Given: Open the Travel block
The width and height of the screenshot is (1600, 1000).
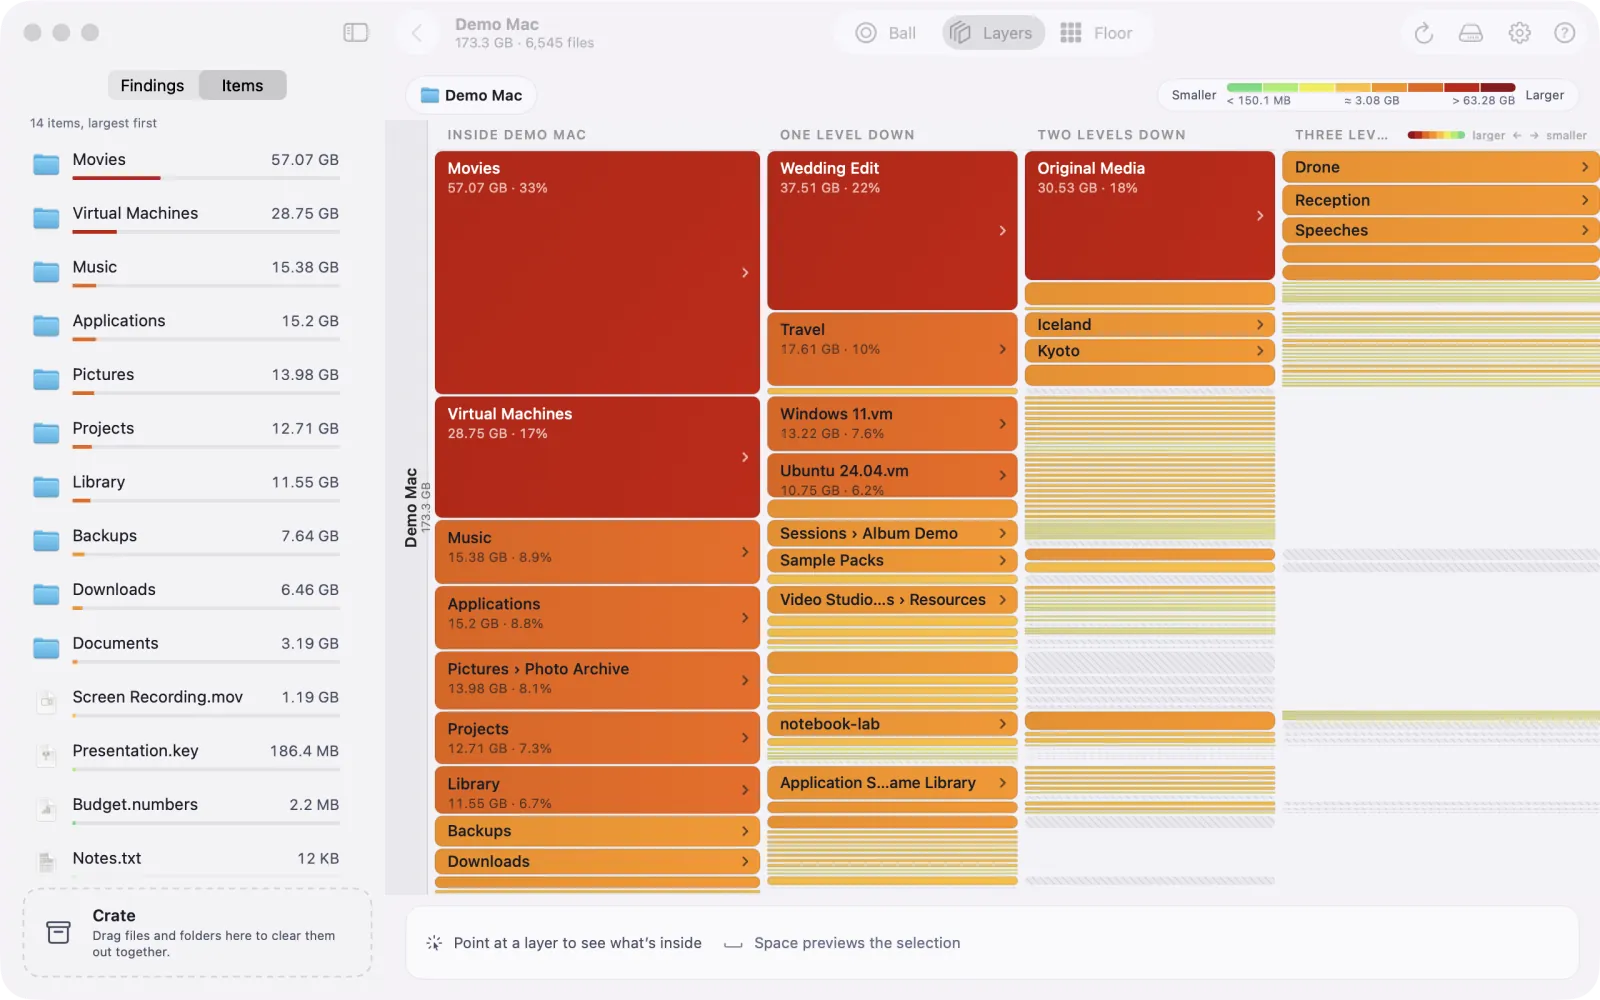Looking at the screenshot, I should [x=892, y=348].
